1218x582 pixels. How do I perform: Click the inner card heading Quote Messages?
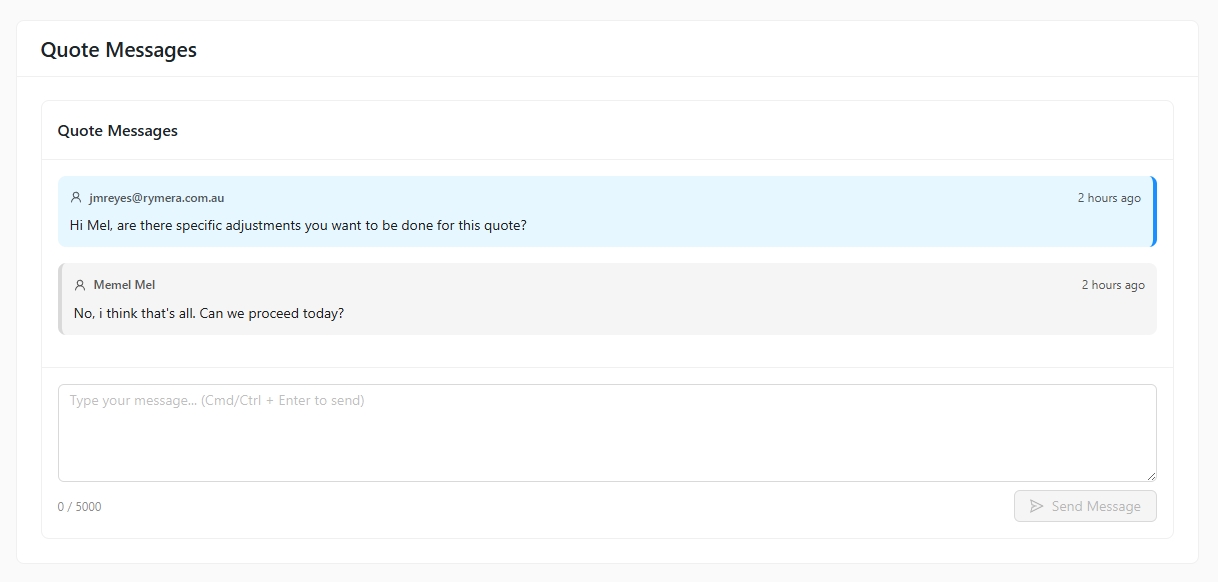pos(117,131)
